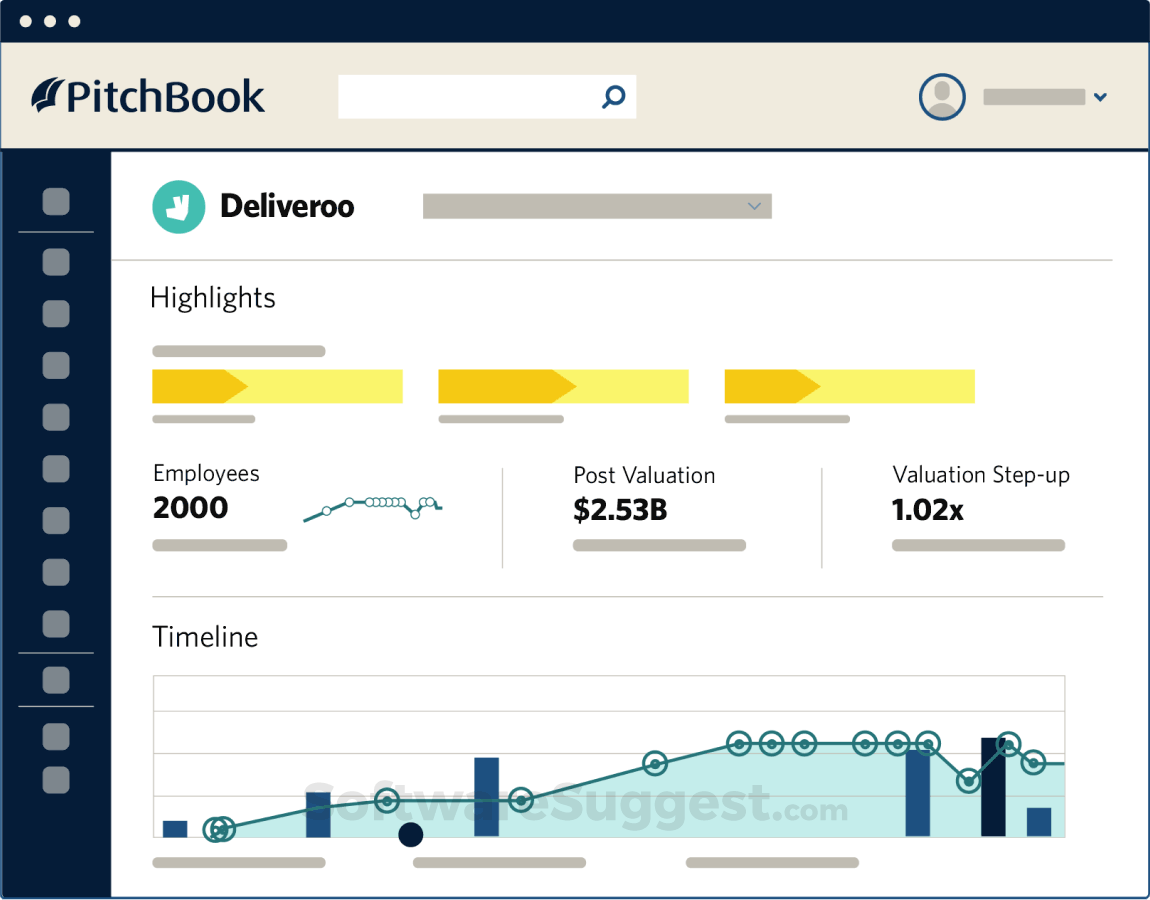
Task: Click the progress bar under the Employees stat
Action: tap(219, 545)
